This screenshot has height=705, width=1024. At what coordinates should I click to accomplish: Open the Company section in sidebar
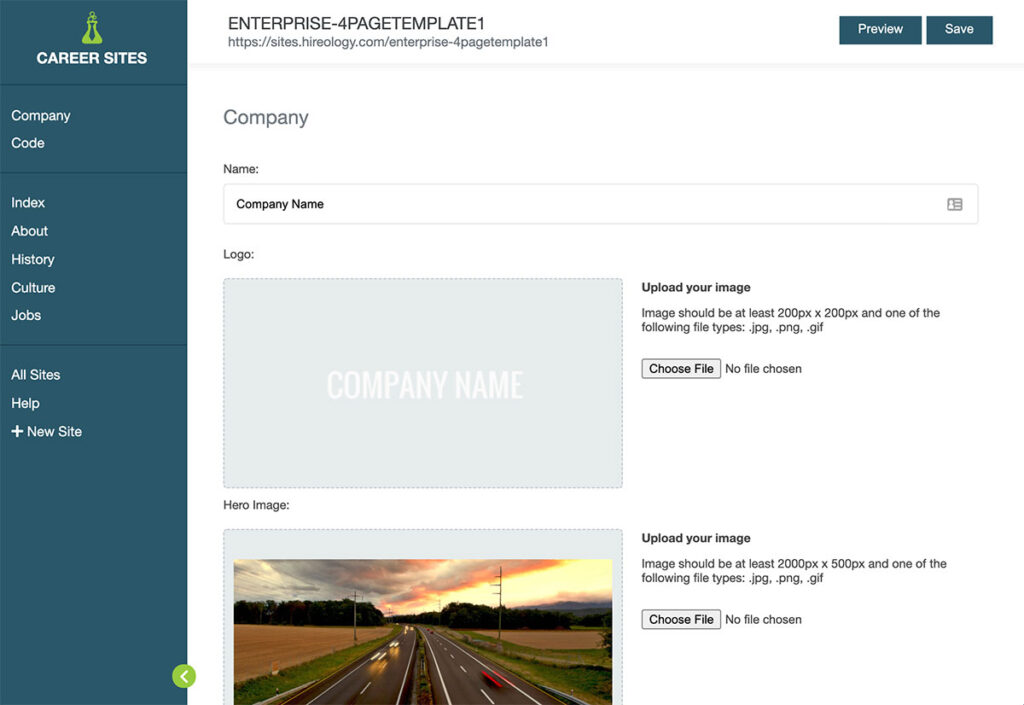pos(40,116)
